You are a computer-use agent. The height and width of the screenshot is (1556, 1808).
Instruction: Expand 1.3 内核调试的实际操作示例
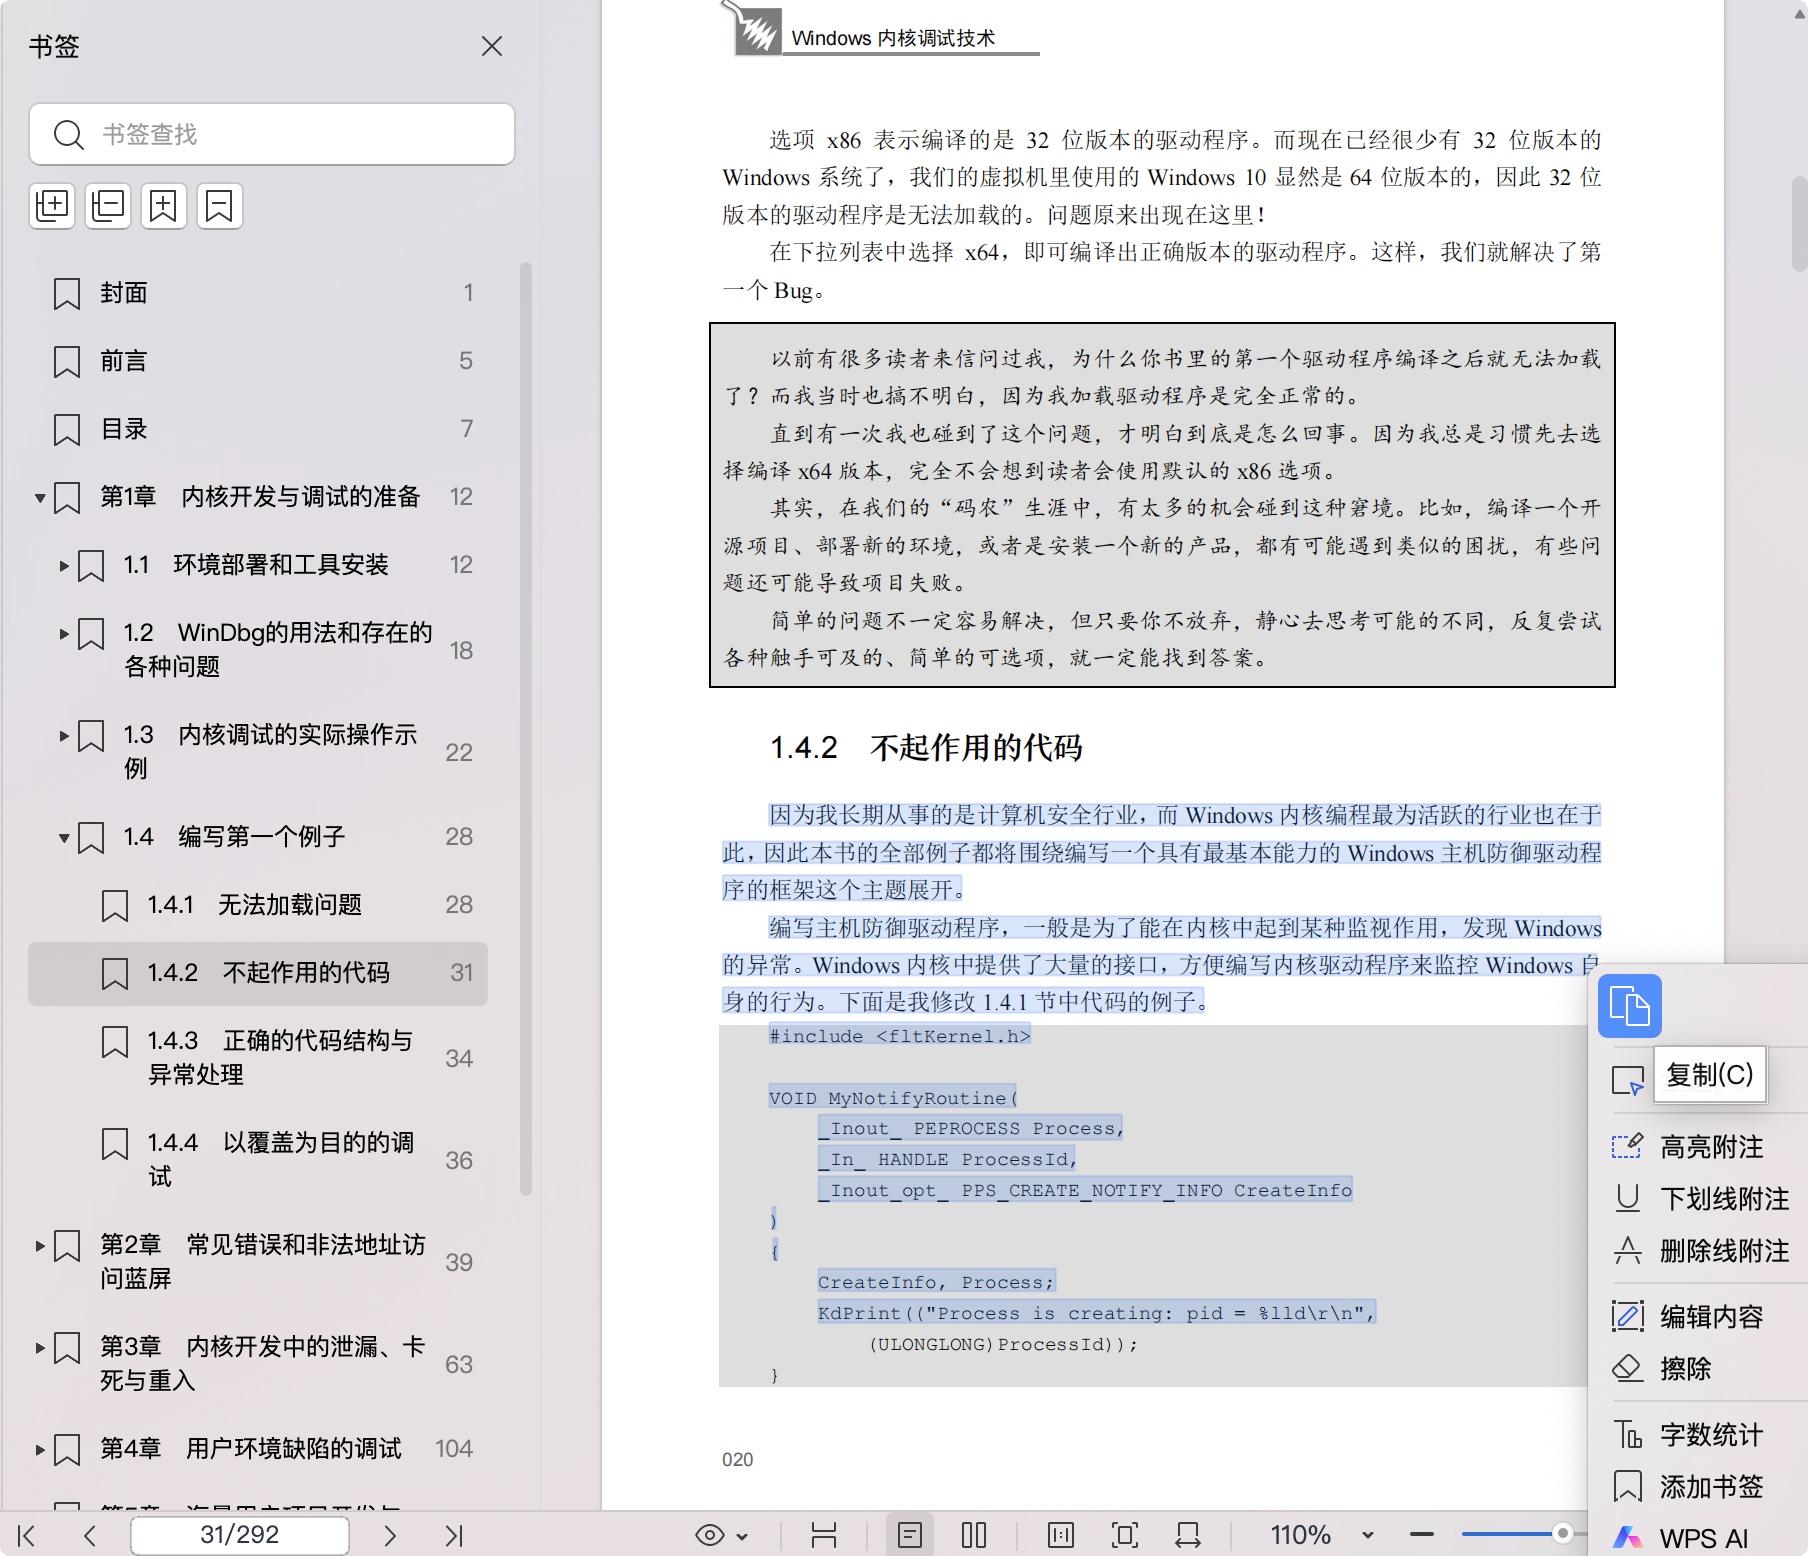click(64, 735)
